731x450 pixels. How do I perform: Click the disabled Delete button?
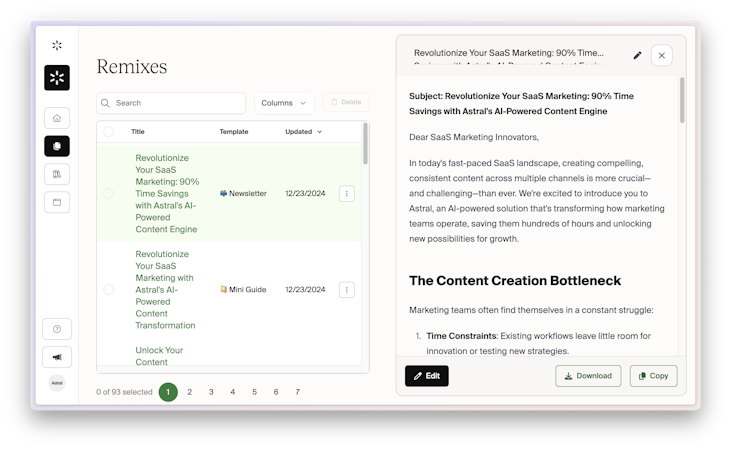click(x=346, y=102)
